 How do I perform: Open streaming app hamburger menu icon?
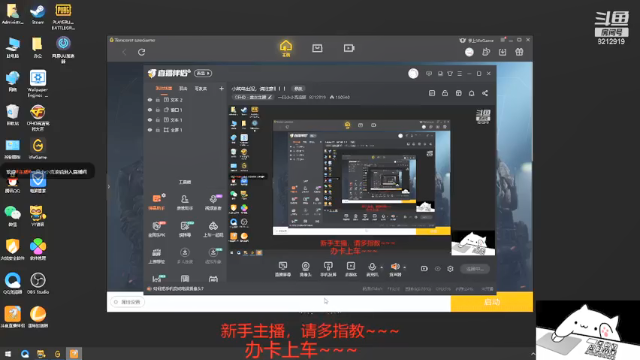(460, 73)
